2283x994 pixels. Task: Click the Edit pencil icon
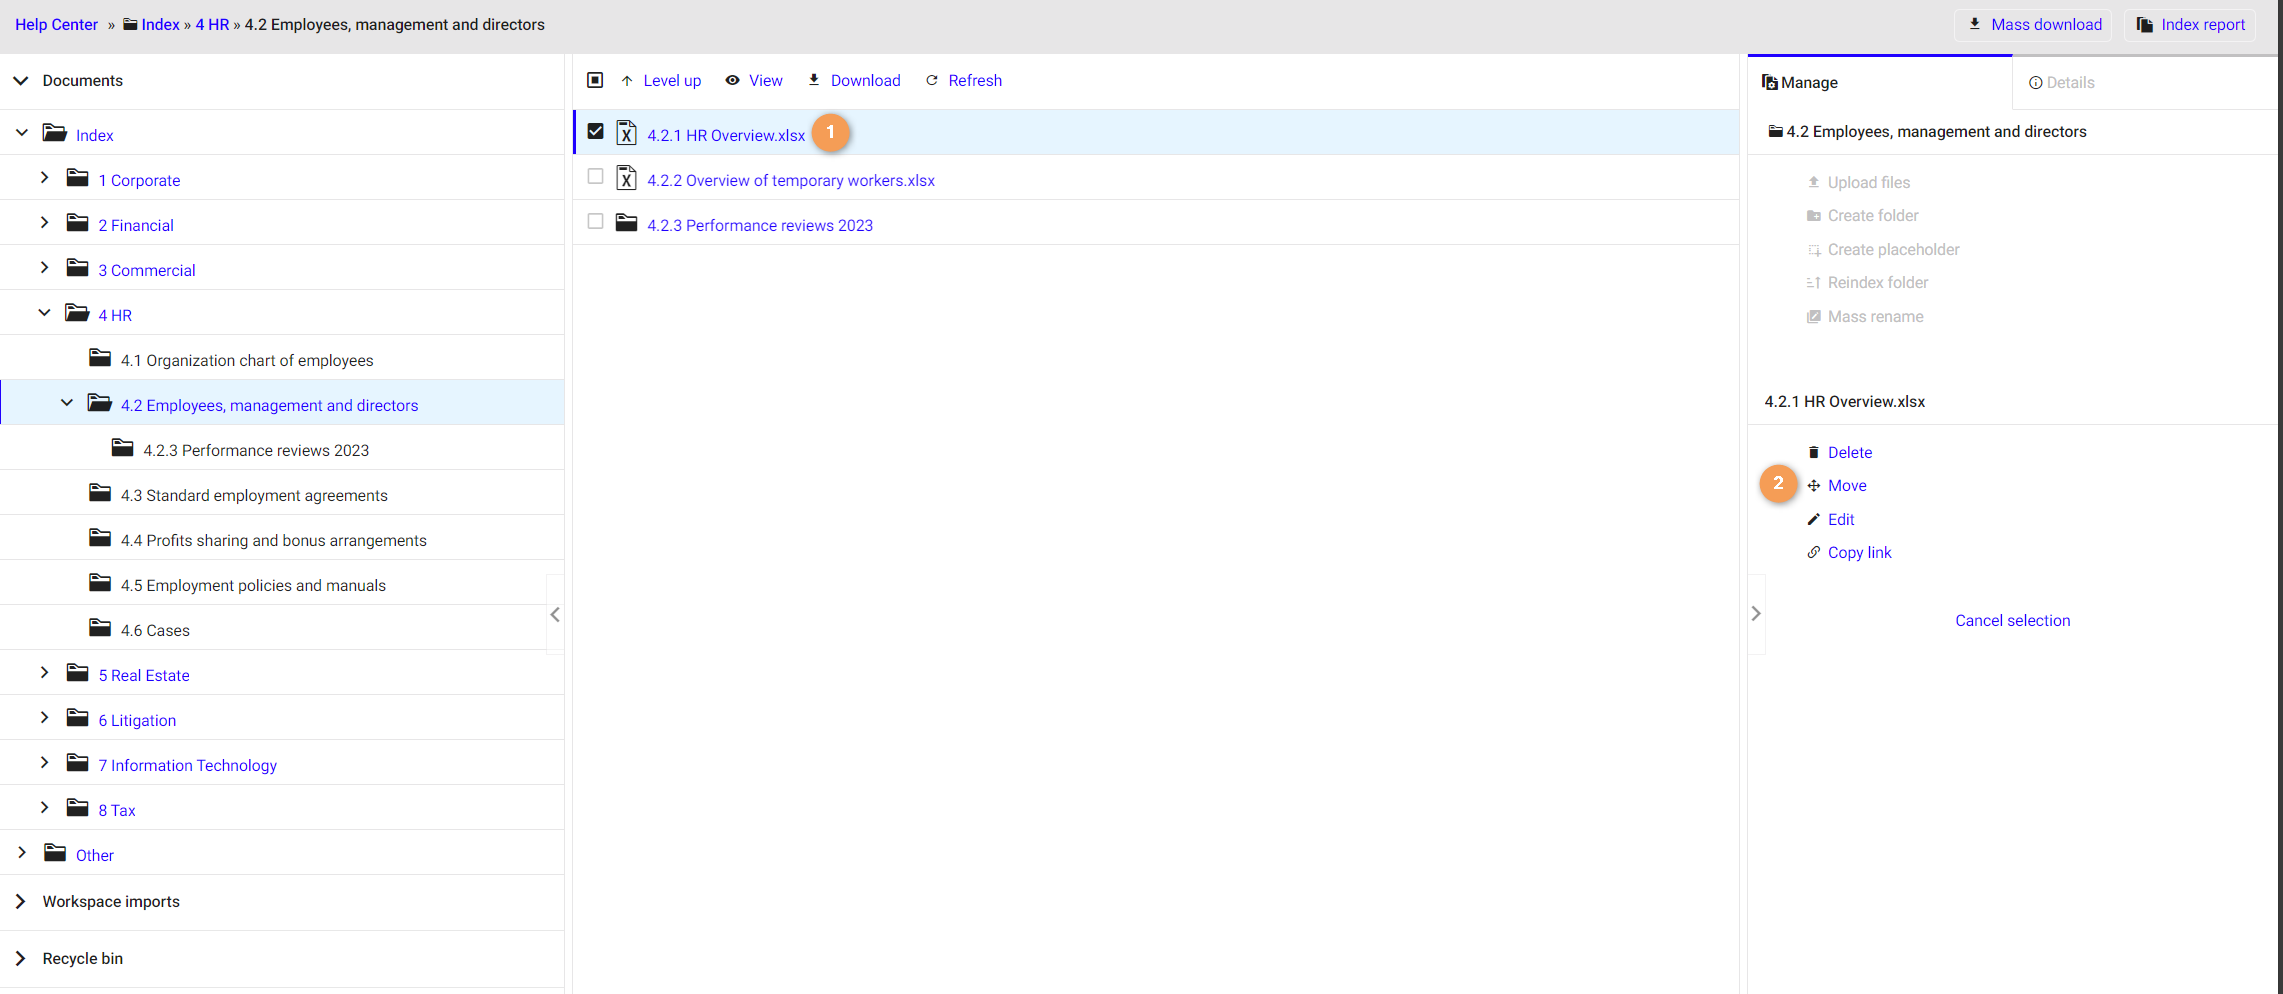(1813, 519)
